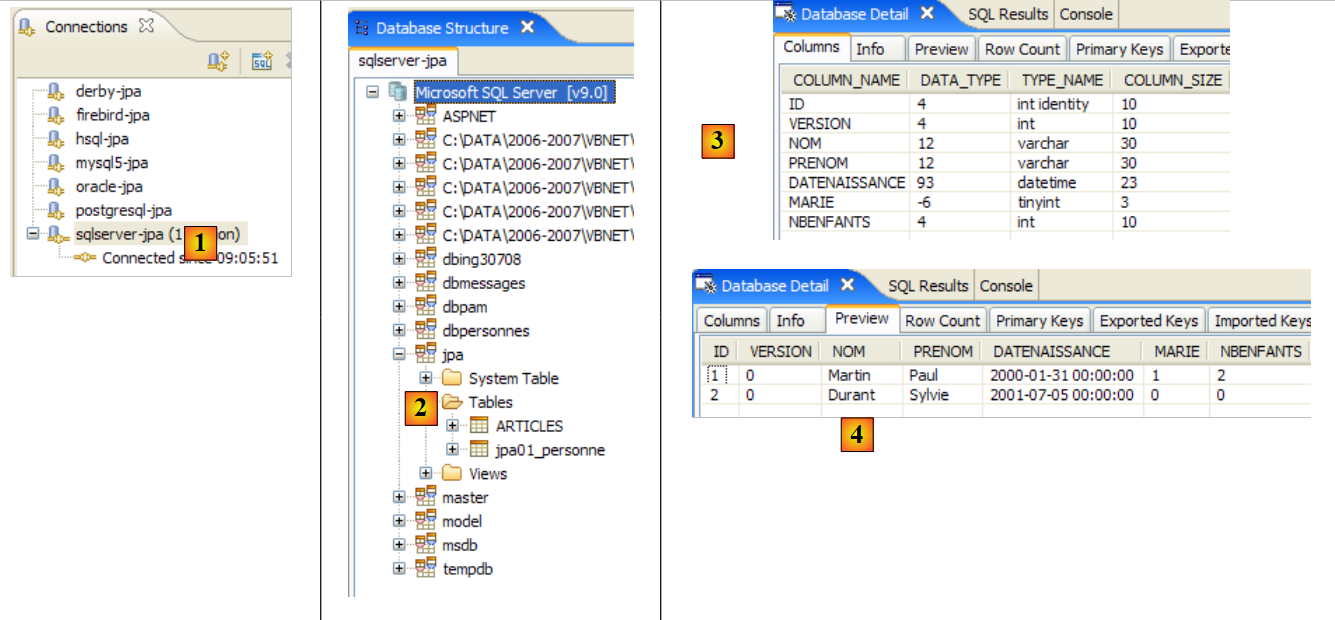Click the COLUMN_NAME column header
Viewport: 1335px width, 620px height.
click(846, 80)
